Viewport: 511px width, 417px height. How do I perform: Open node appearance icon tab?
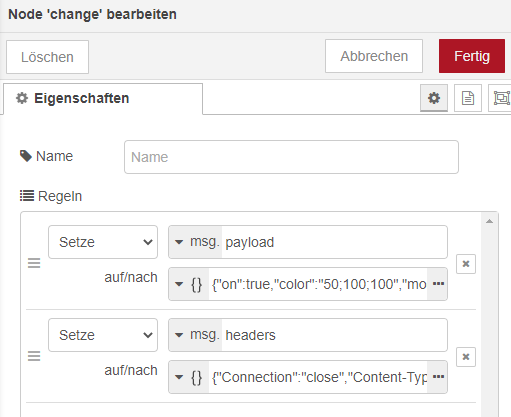pyautogui.click(x=500, y=98)
